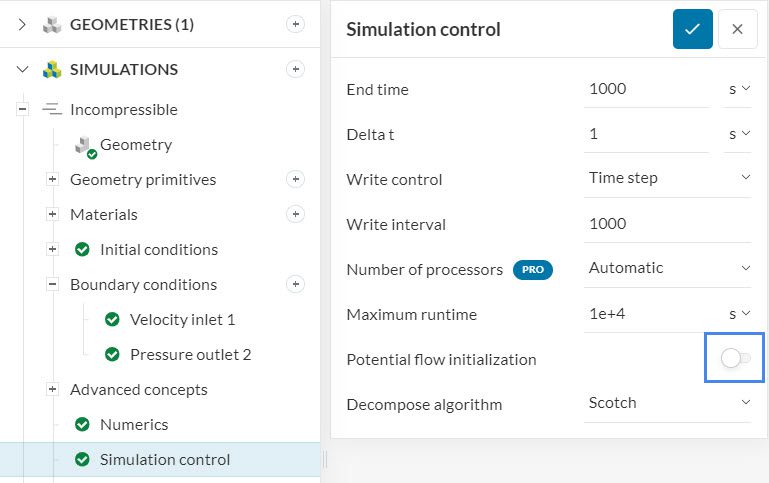Click the plus icon beside GEOMETRIES
The width and height of the screenshot is (769, 483).
coord(295,25)
